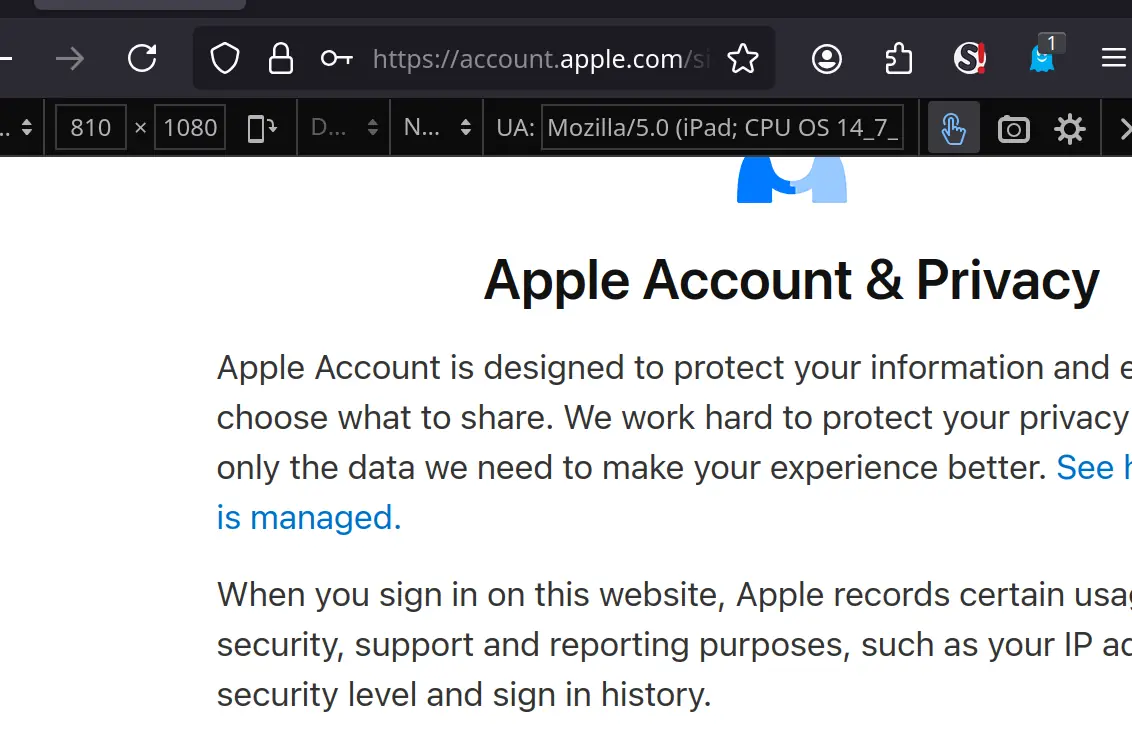Viewport: 1132px width, 755px height.
Task: Open saved passwords key icon
Action: (x=336, y=58)
